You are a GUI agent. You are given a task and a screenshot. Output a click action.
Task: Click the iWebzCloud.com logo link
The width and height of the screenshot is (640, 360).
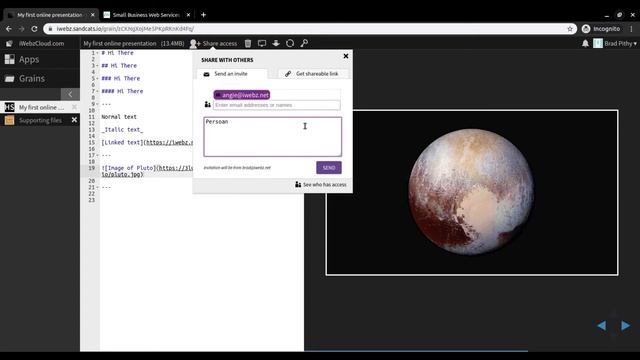pos(36,43)
